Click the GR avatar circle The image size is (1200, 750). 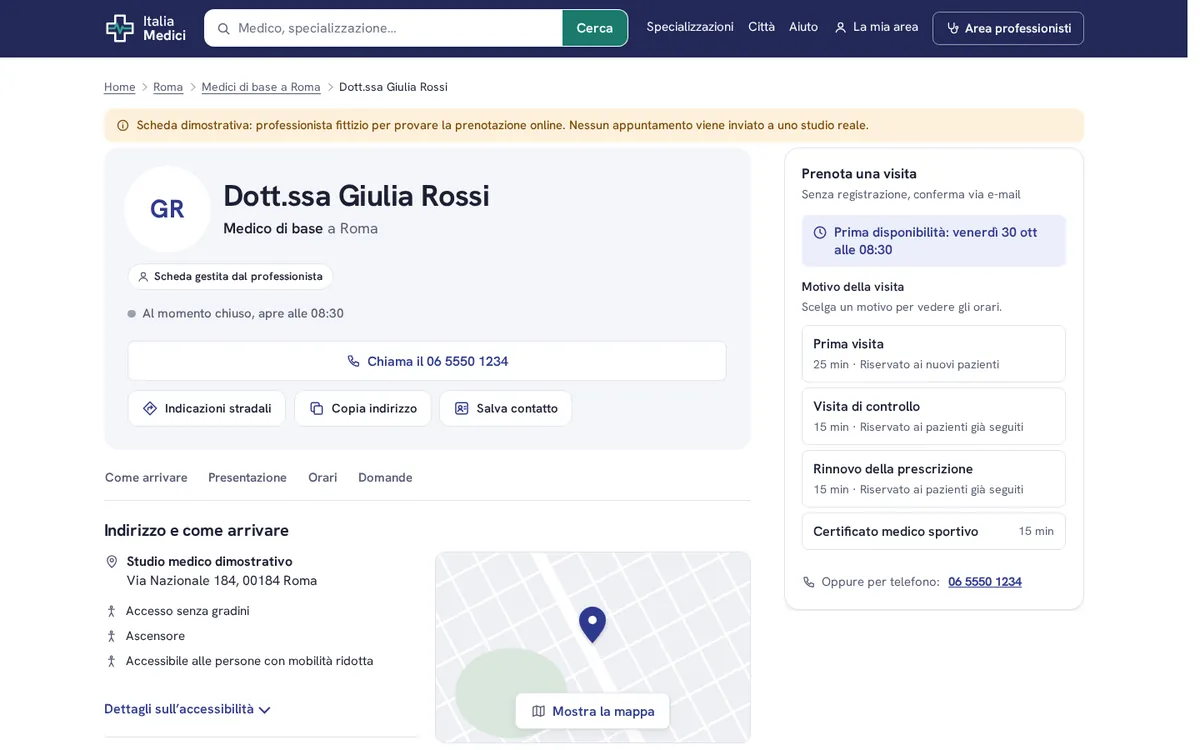click(167, 209)
